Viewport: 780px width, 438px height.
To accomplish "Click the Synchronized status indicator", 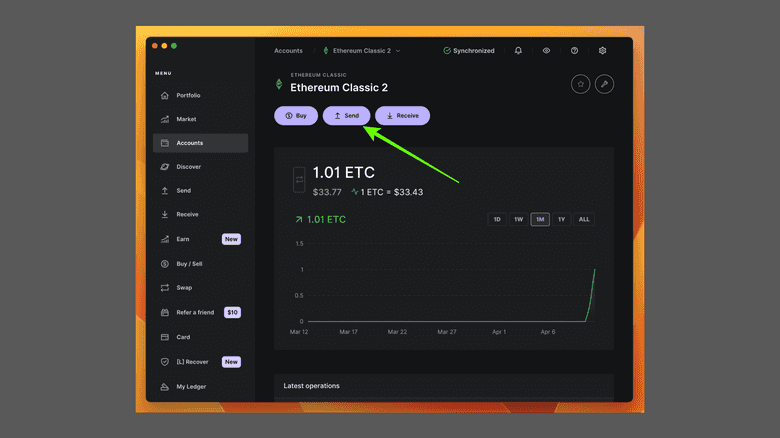I will (468, 51).
